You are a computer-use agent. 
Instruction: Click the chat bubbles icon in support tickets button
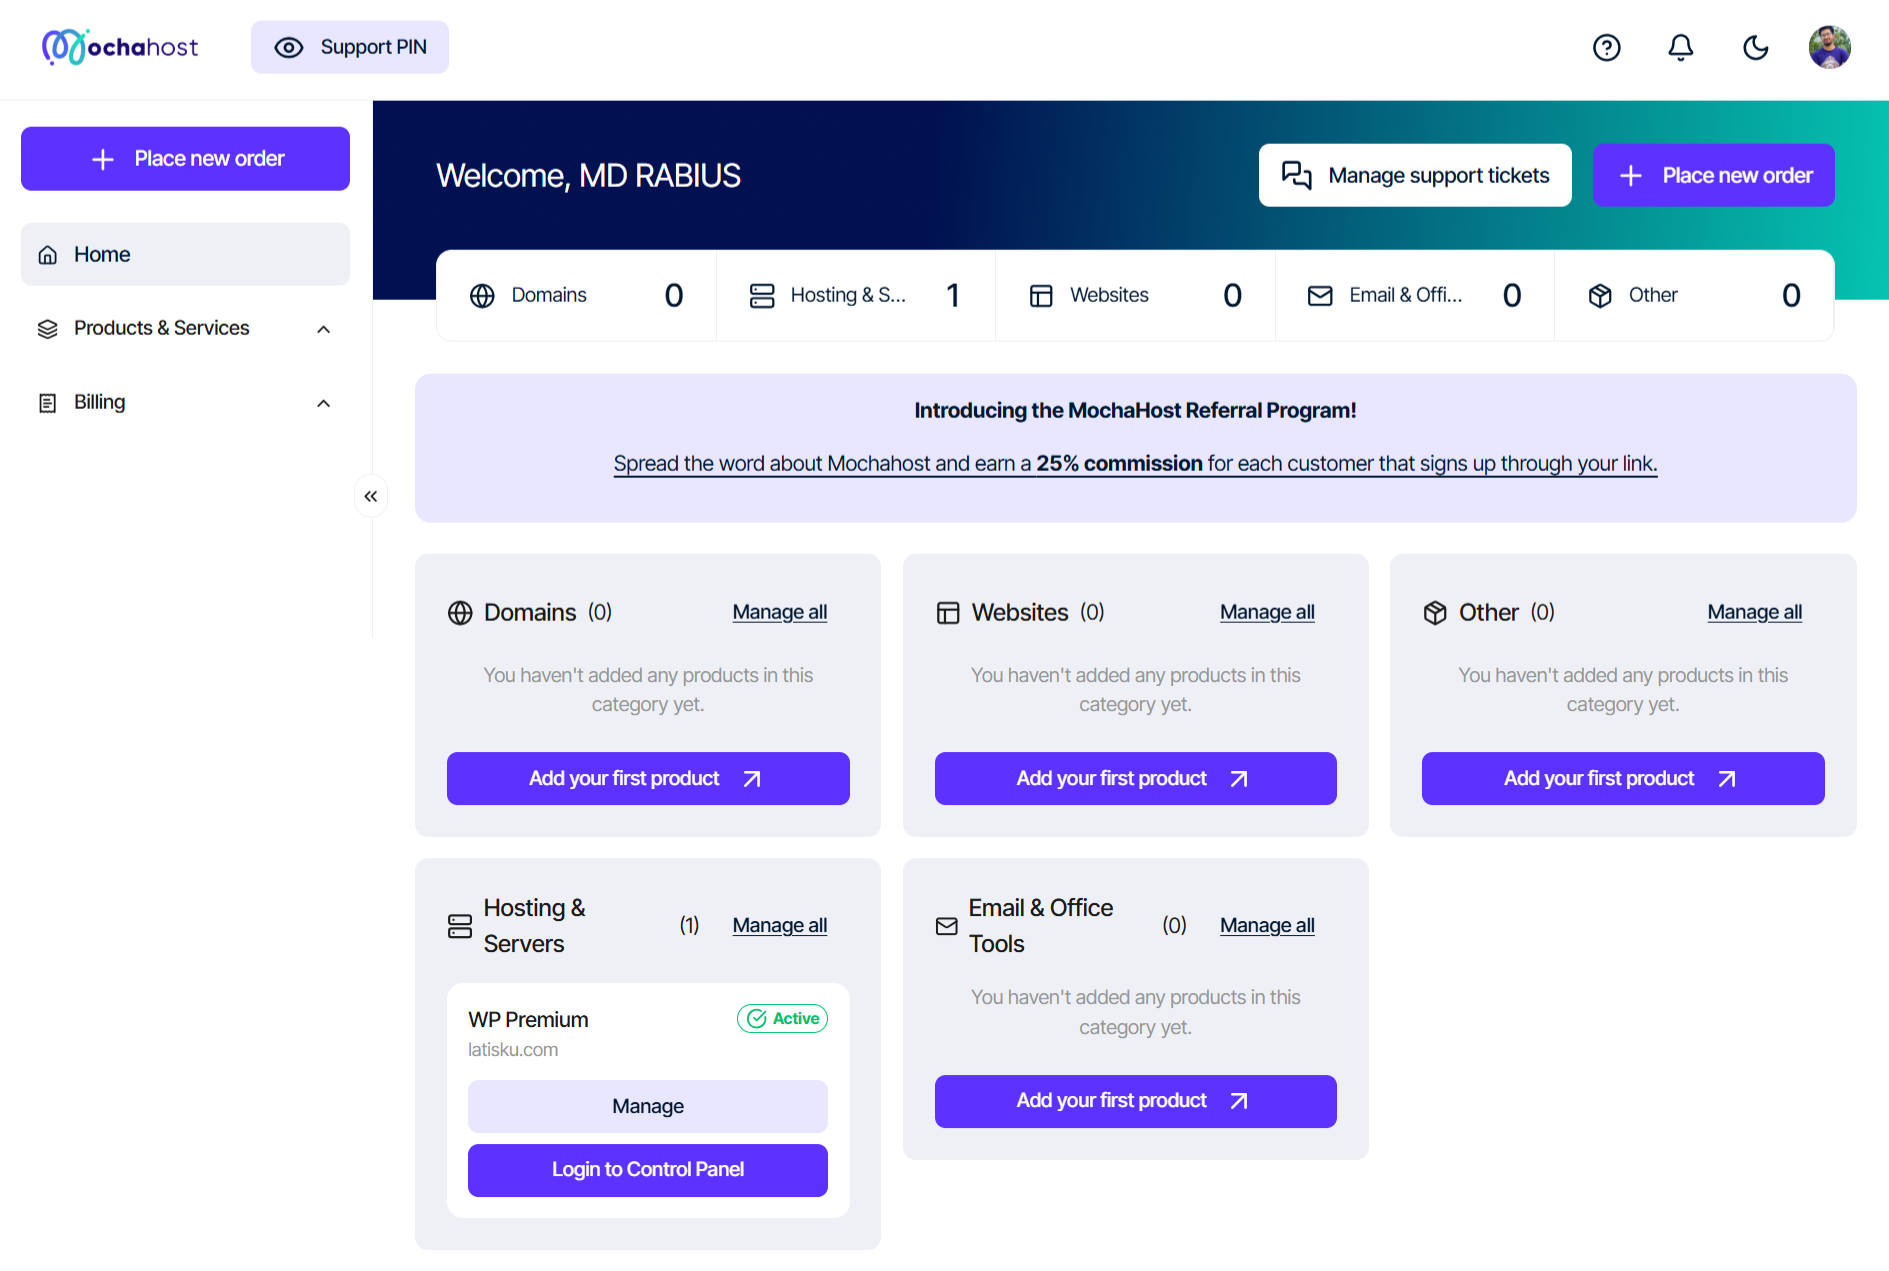tap(1297, 175)
